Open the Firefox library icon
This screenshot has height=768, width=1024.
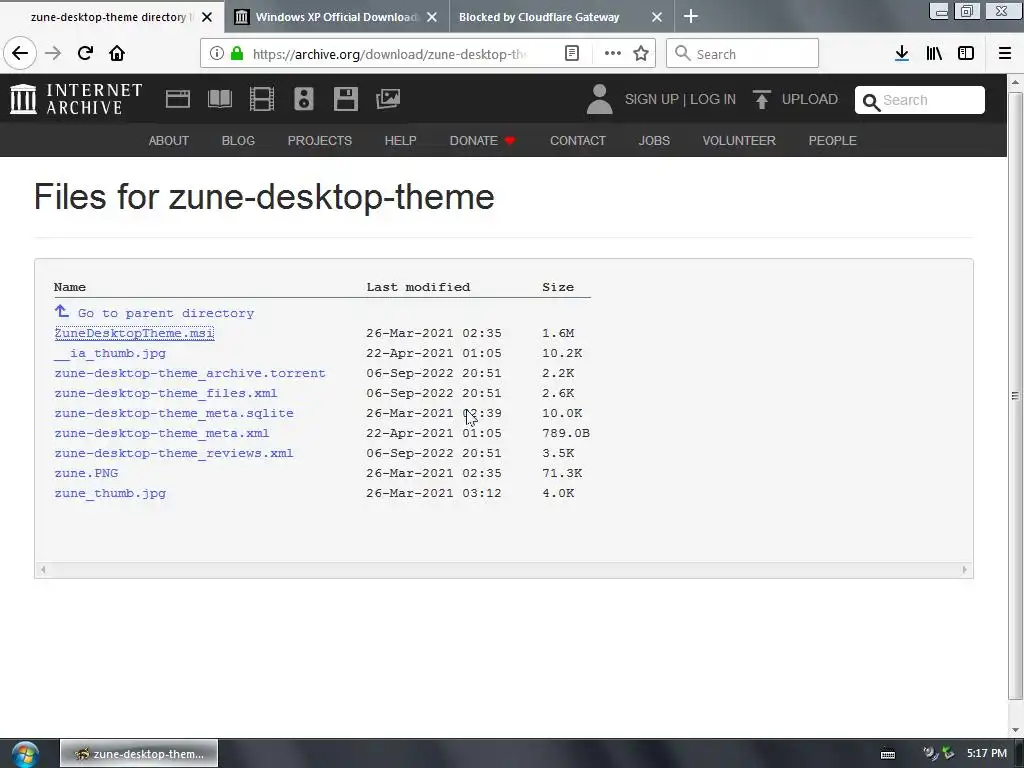934,54
